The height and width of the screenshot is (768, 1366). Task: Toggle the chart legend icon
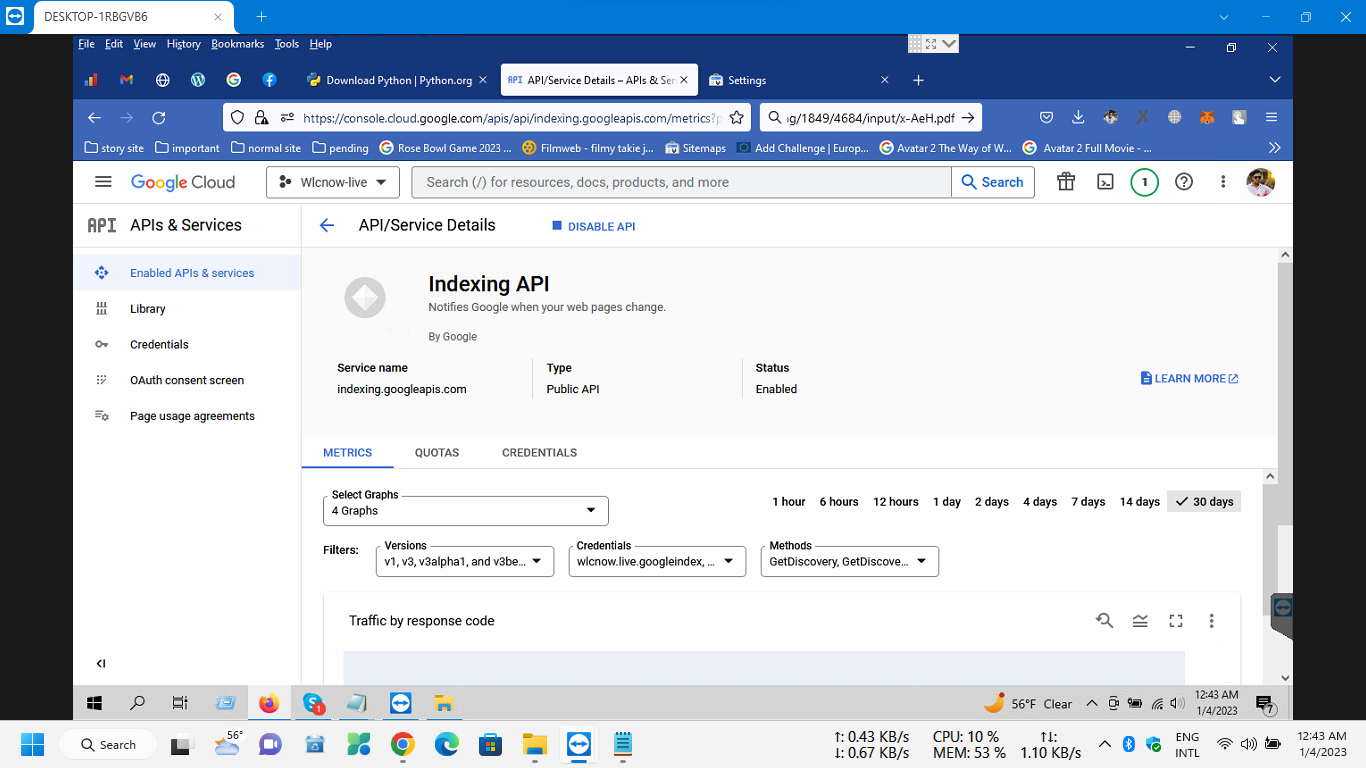point(1140,621)
